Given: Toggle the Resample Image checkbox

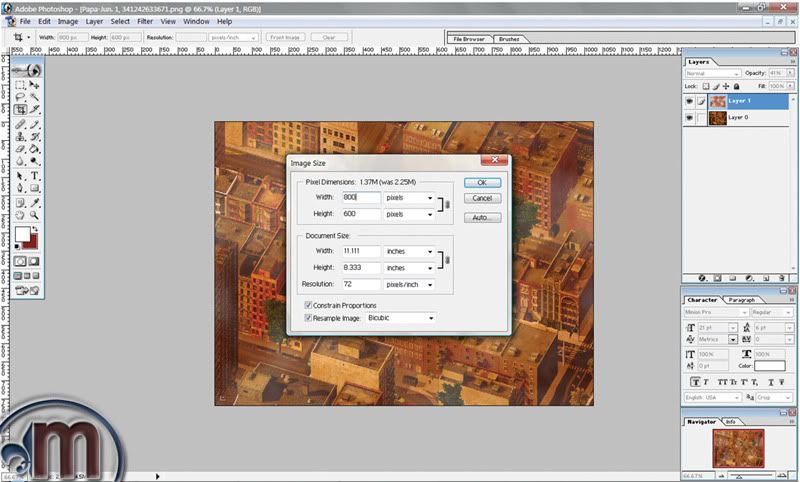Looking at the screenshot, I should tap(309, 317).
